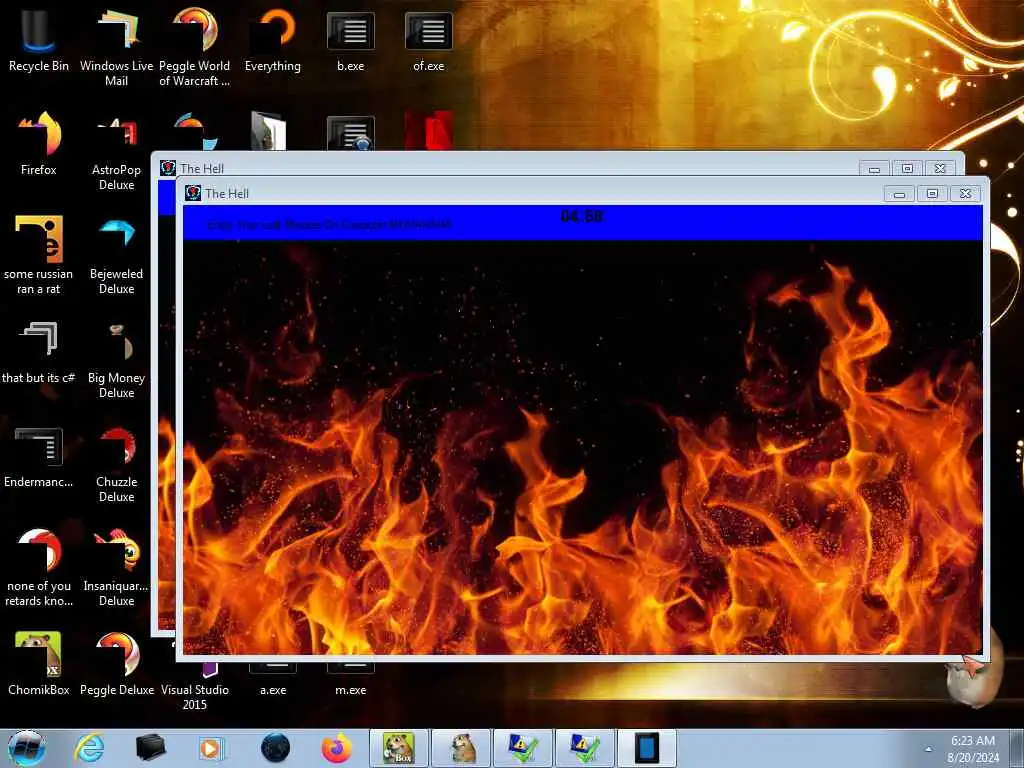Screen dimensions: 1024x768
Task: Click the front 'The Hell' window title text
Action: tap(227, 193)
